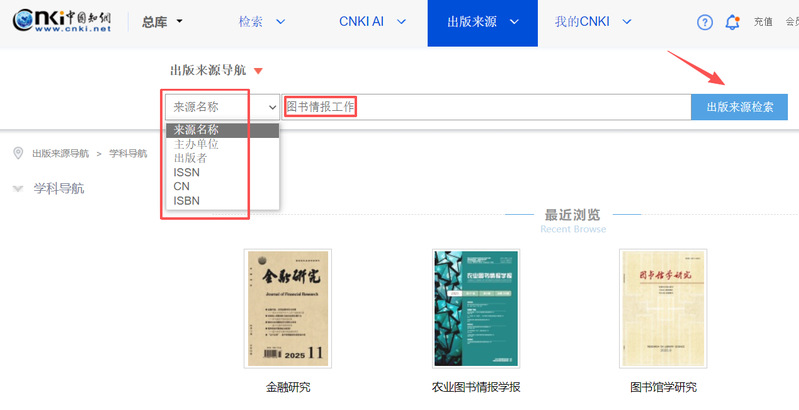Click the search box containing 图书情报工作
The height and width of the screenshot is (410, 799).
(x=486, y=107)
